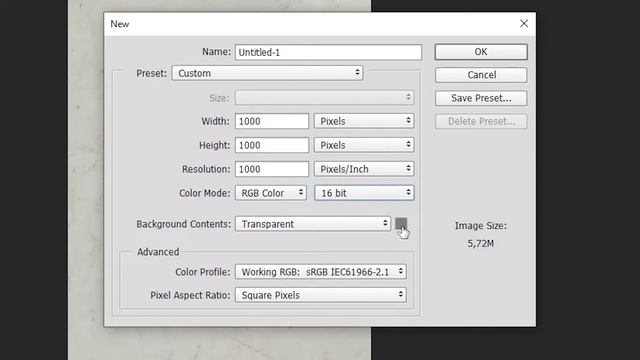The width and height of the screenshot is (640, 360).
Task: Open the Color Mode dropdown showing RGB Color
Action: click(x=271, y=193)
